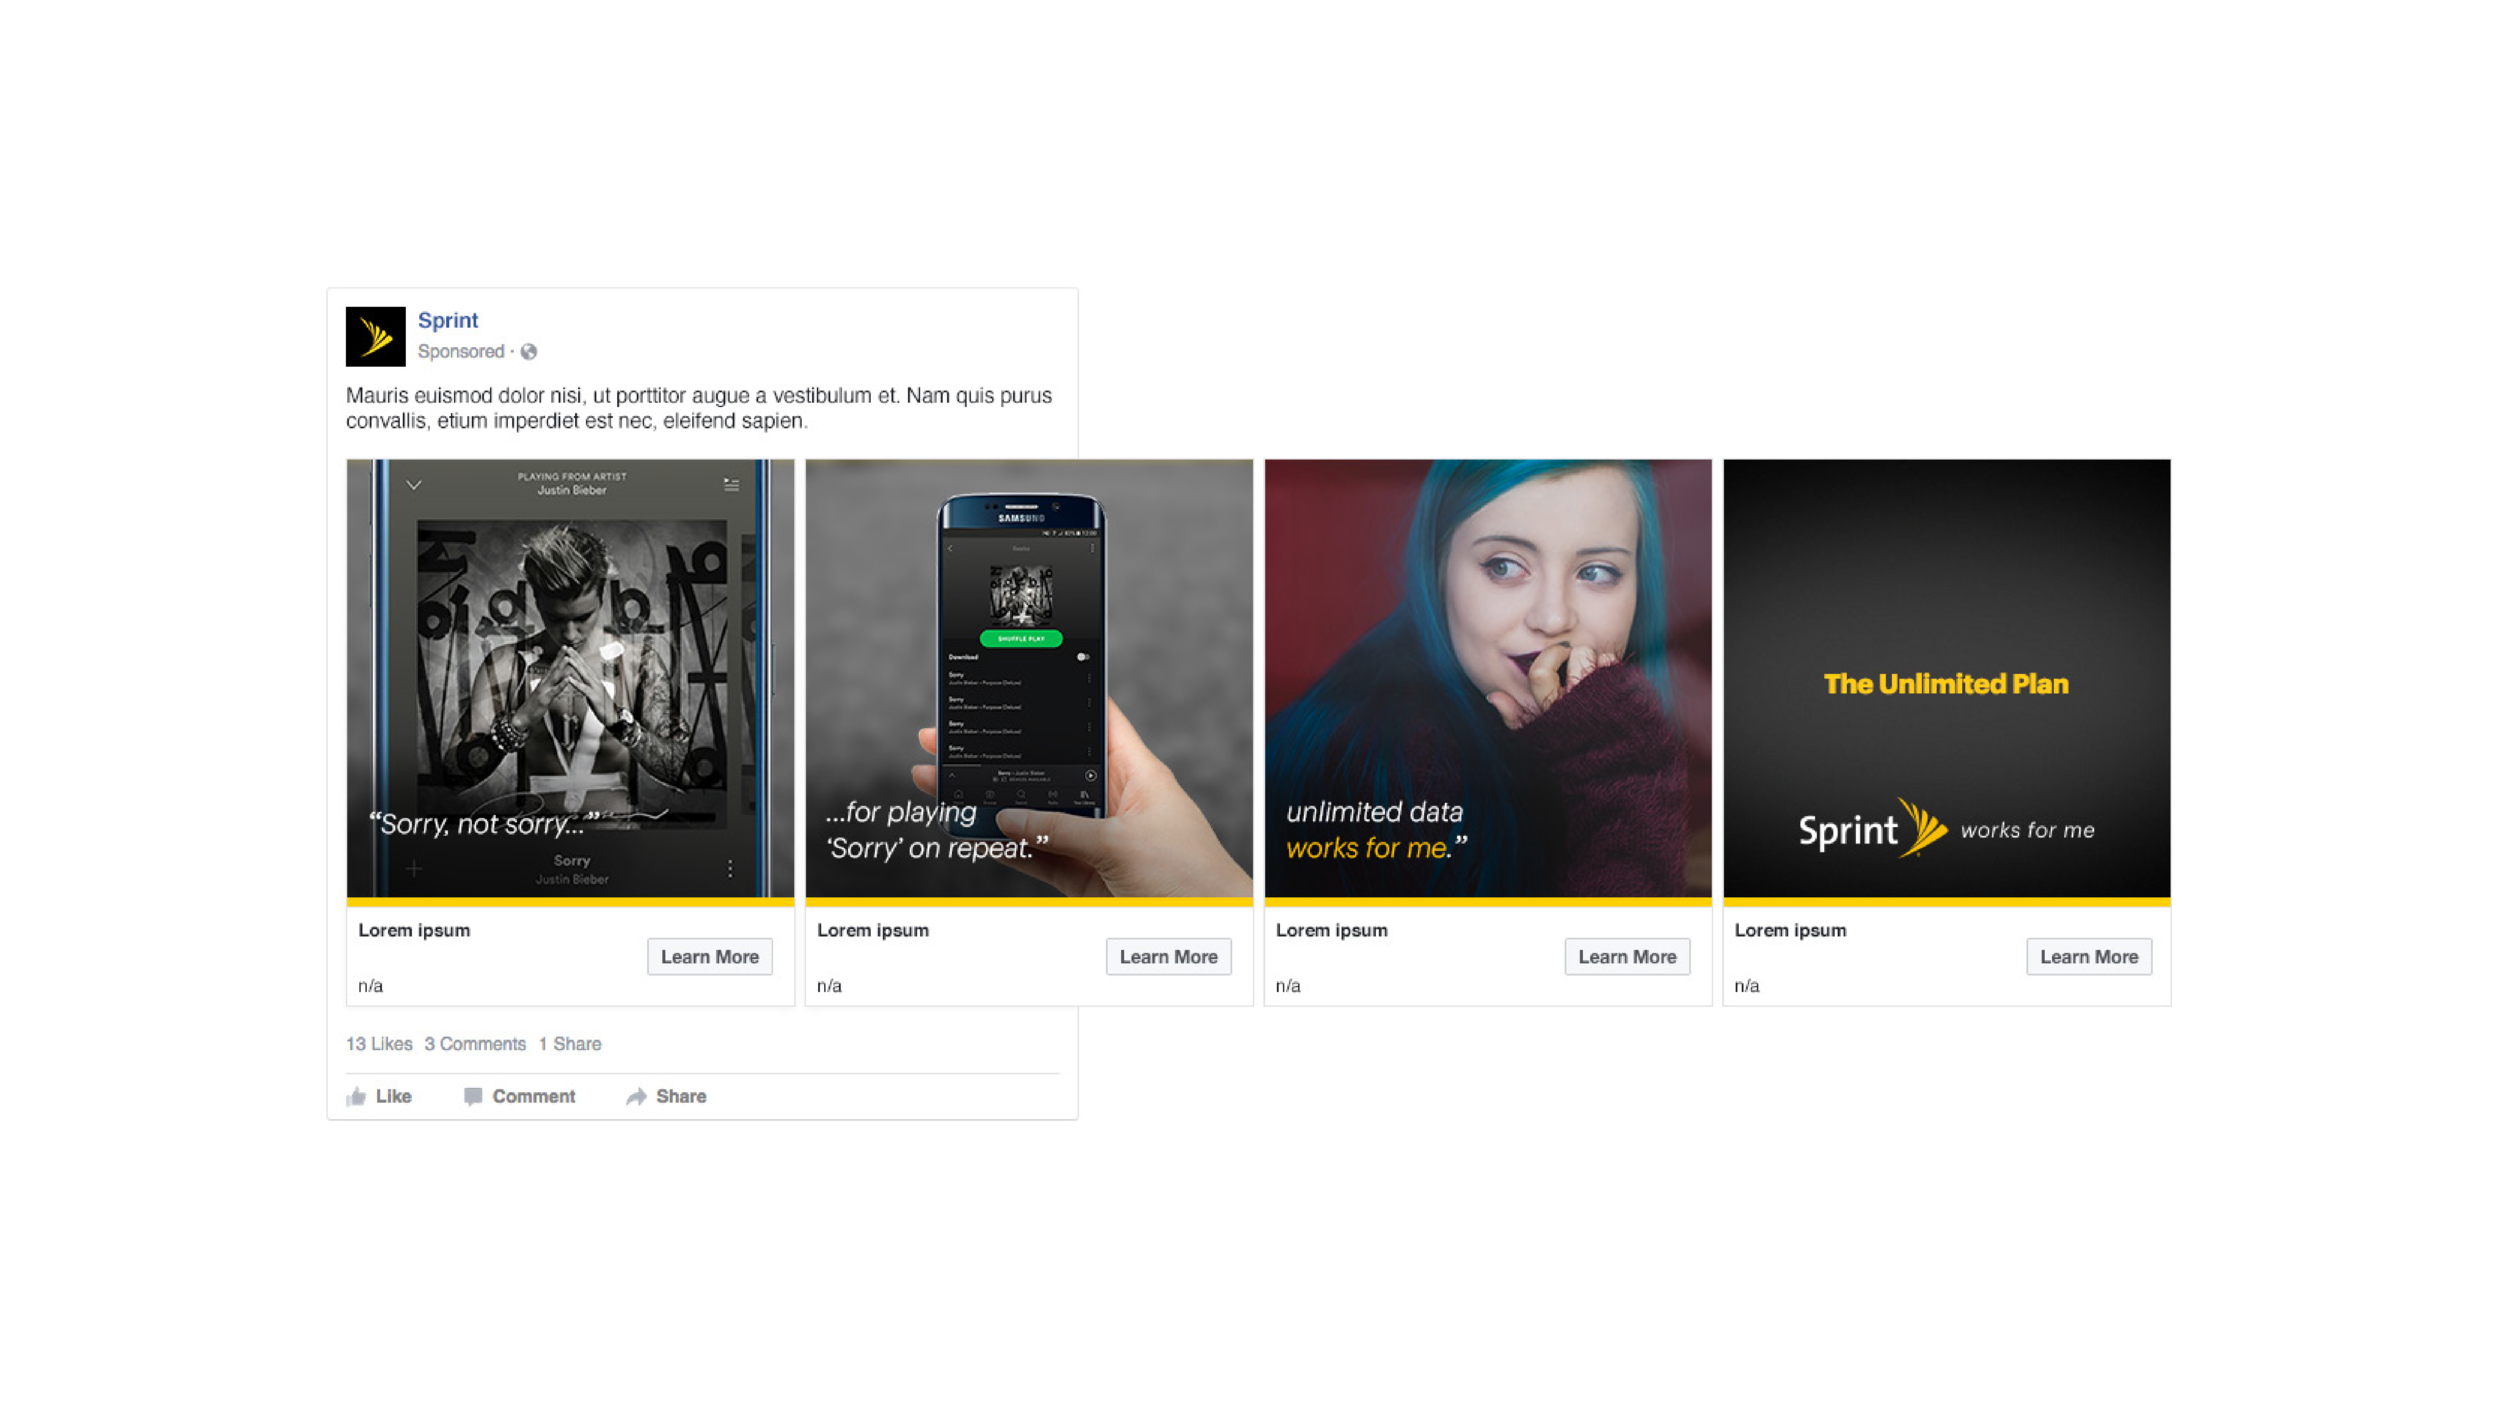2500x1406 pixels.
Task: Click the Sprint profile logo avatar
Action: coord(375,336)
